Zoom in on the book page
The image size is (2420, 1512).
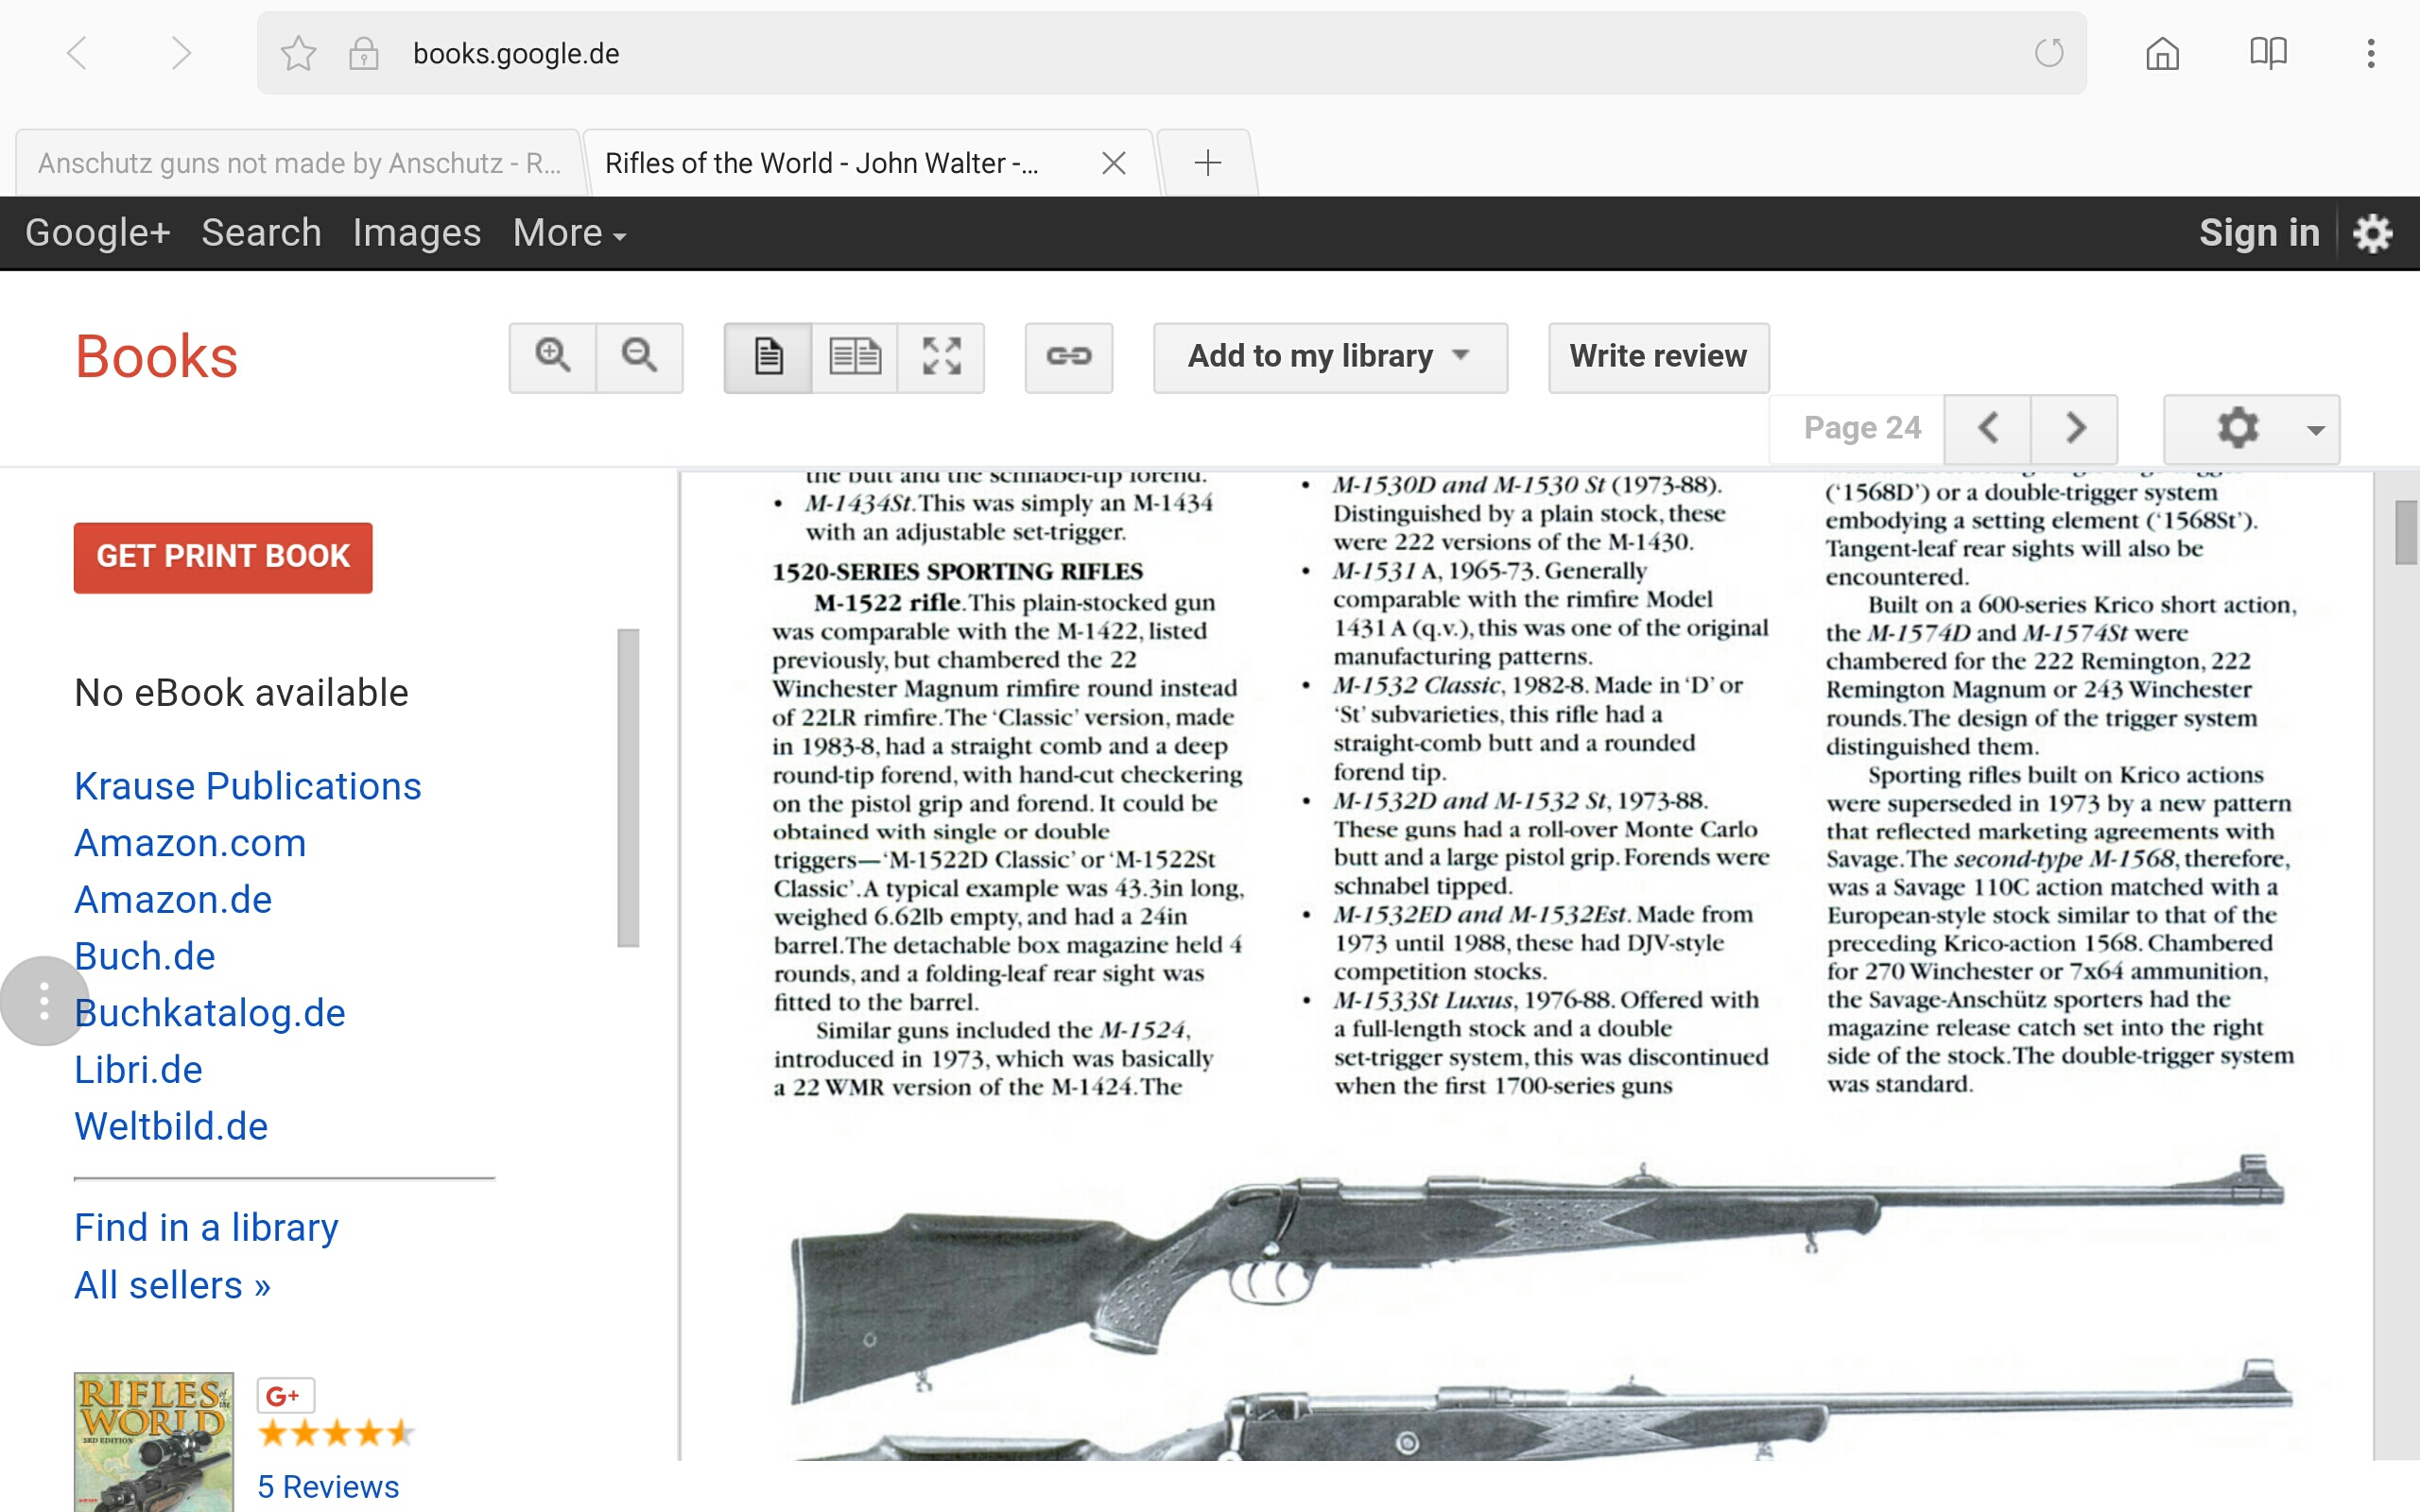(553, 357)
